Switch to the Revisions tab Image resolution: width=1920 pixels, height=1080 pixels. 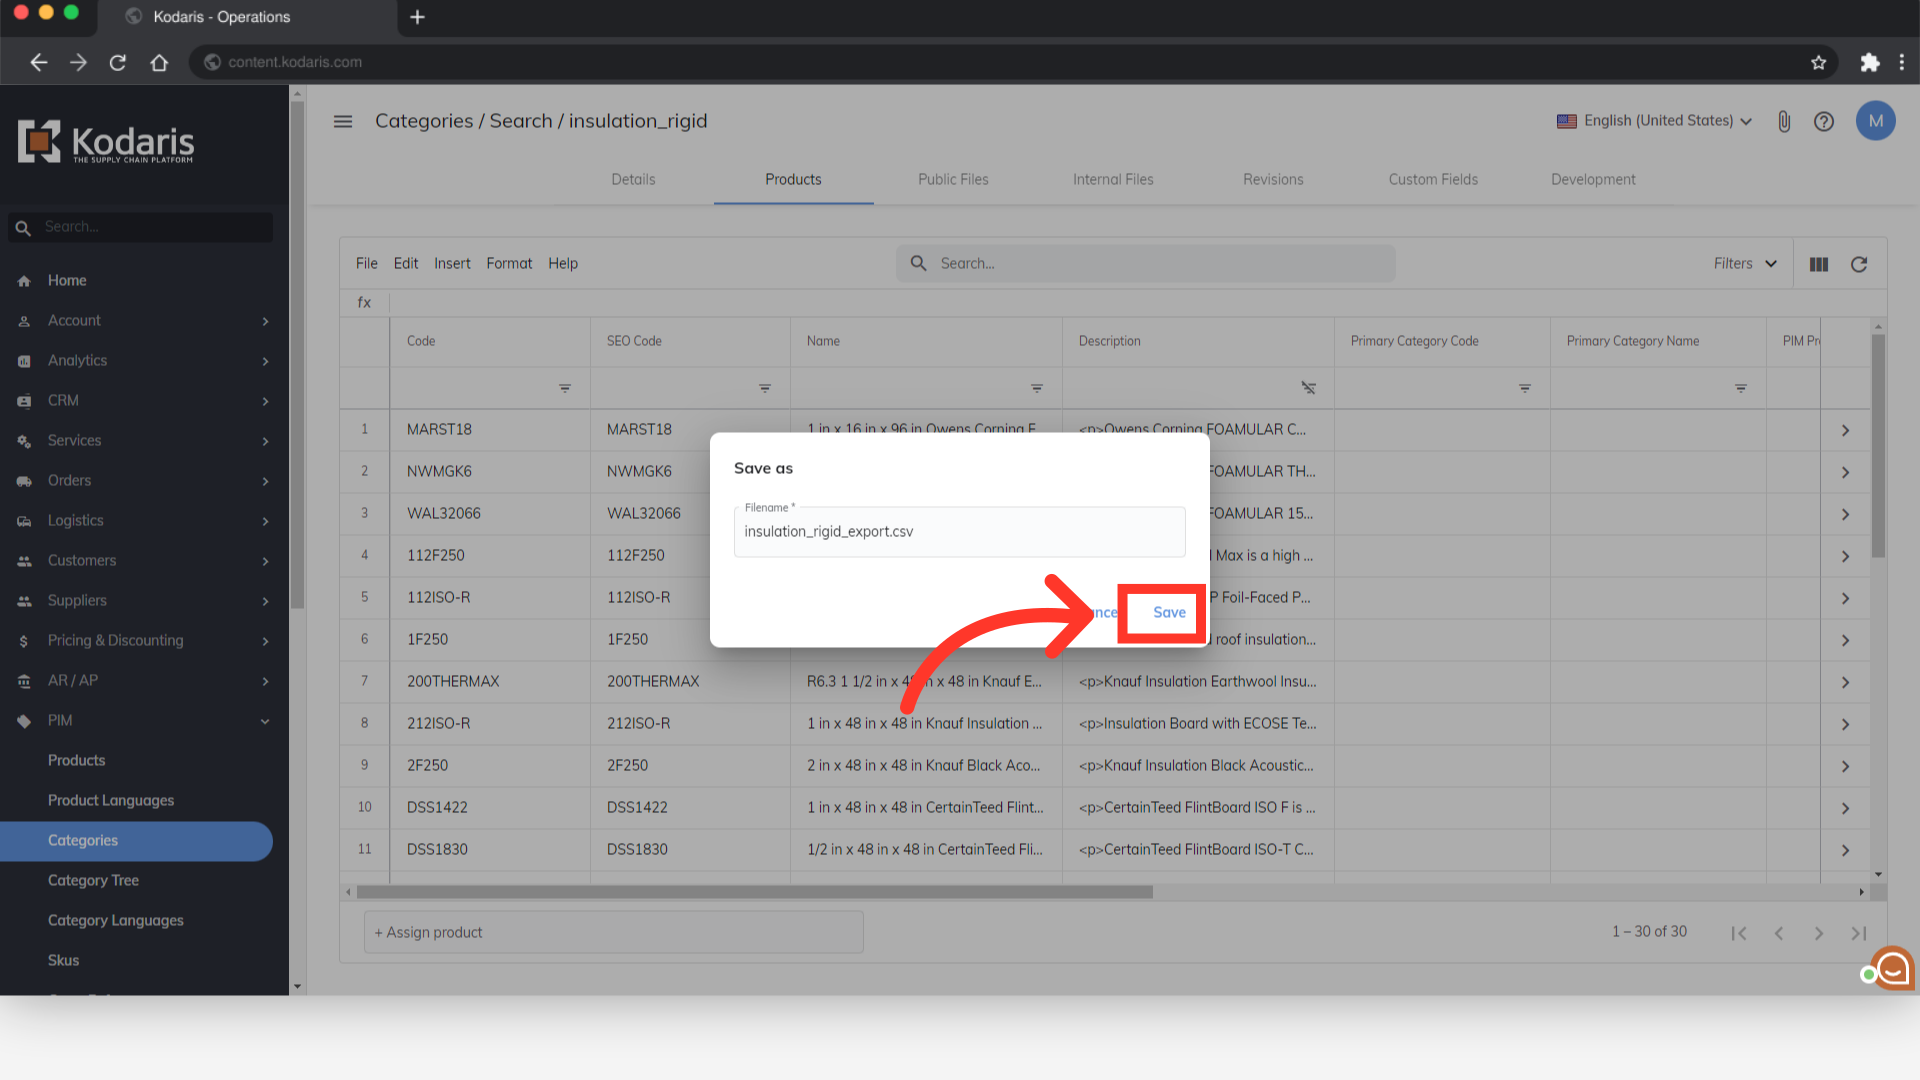point(1273,180)
